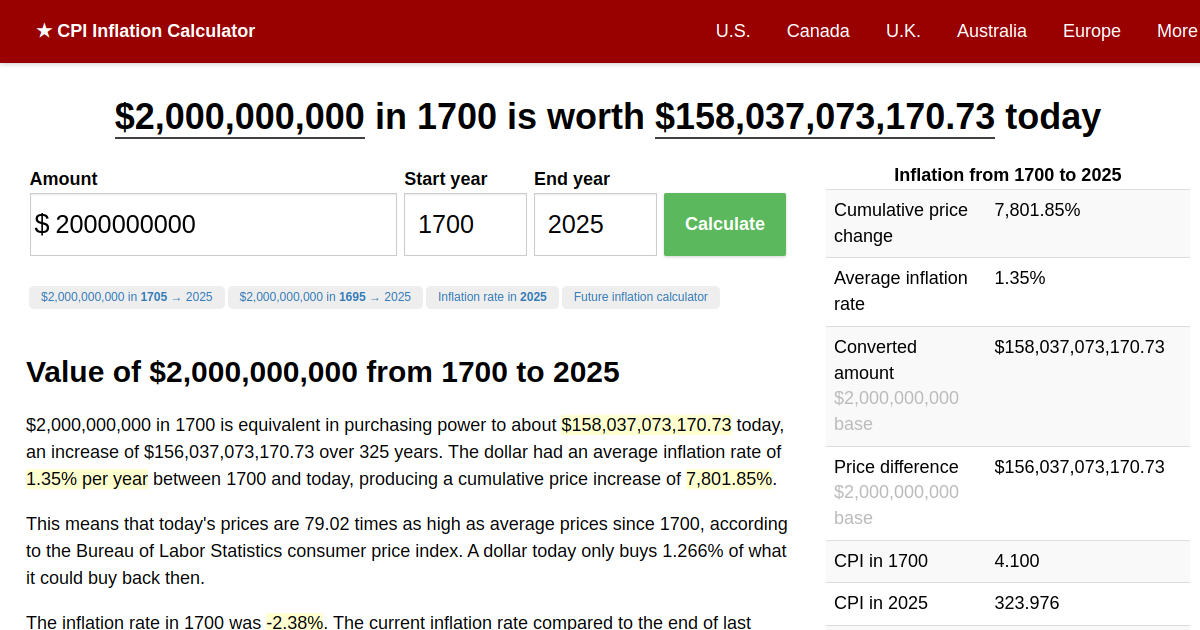Click the 1695 to 2025 comparison chip
The image size is (1200, 630).
[325, 297]
